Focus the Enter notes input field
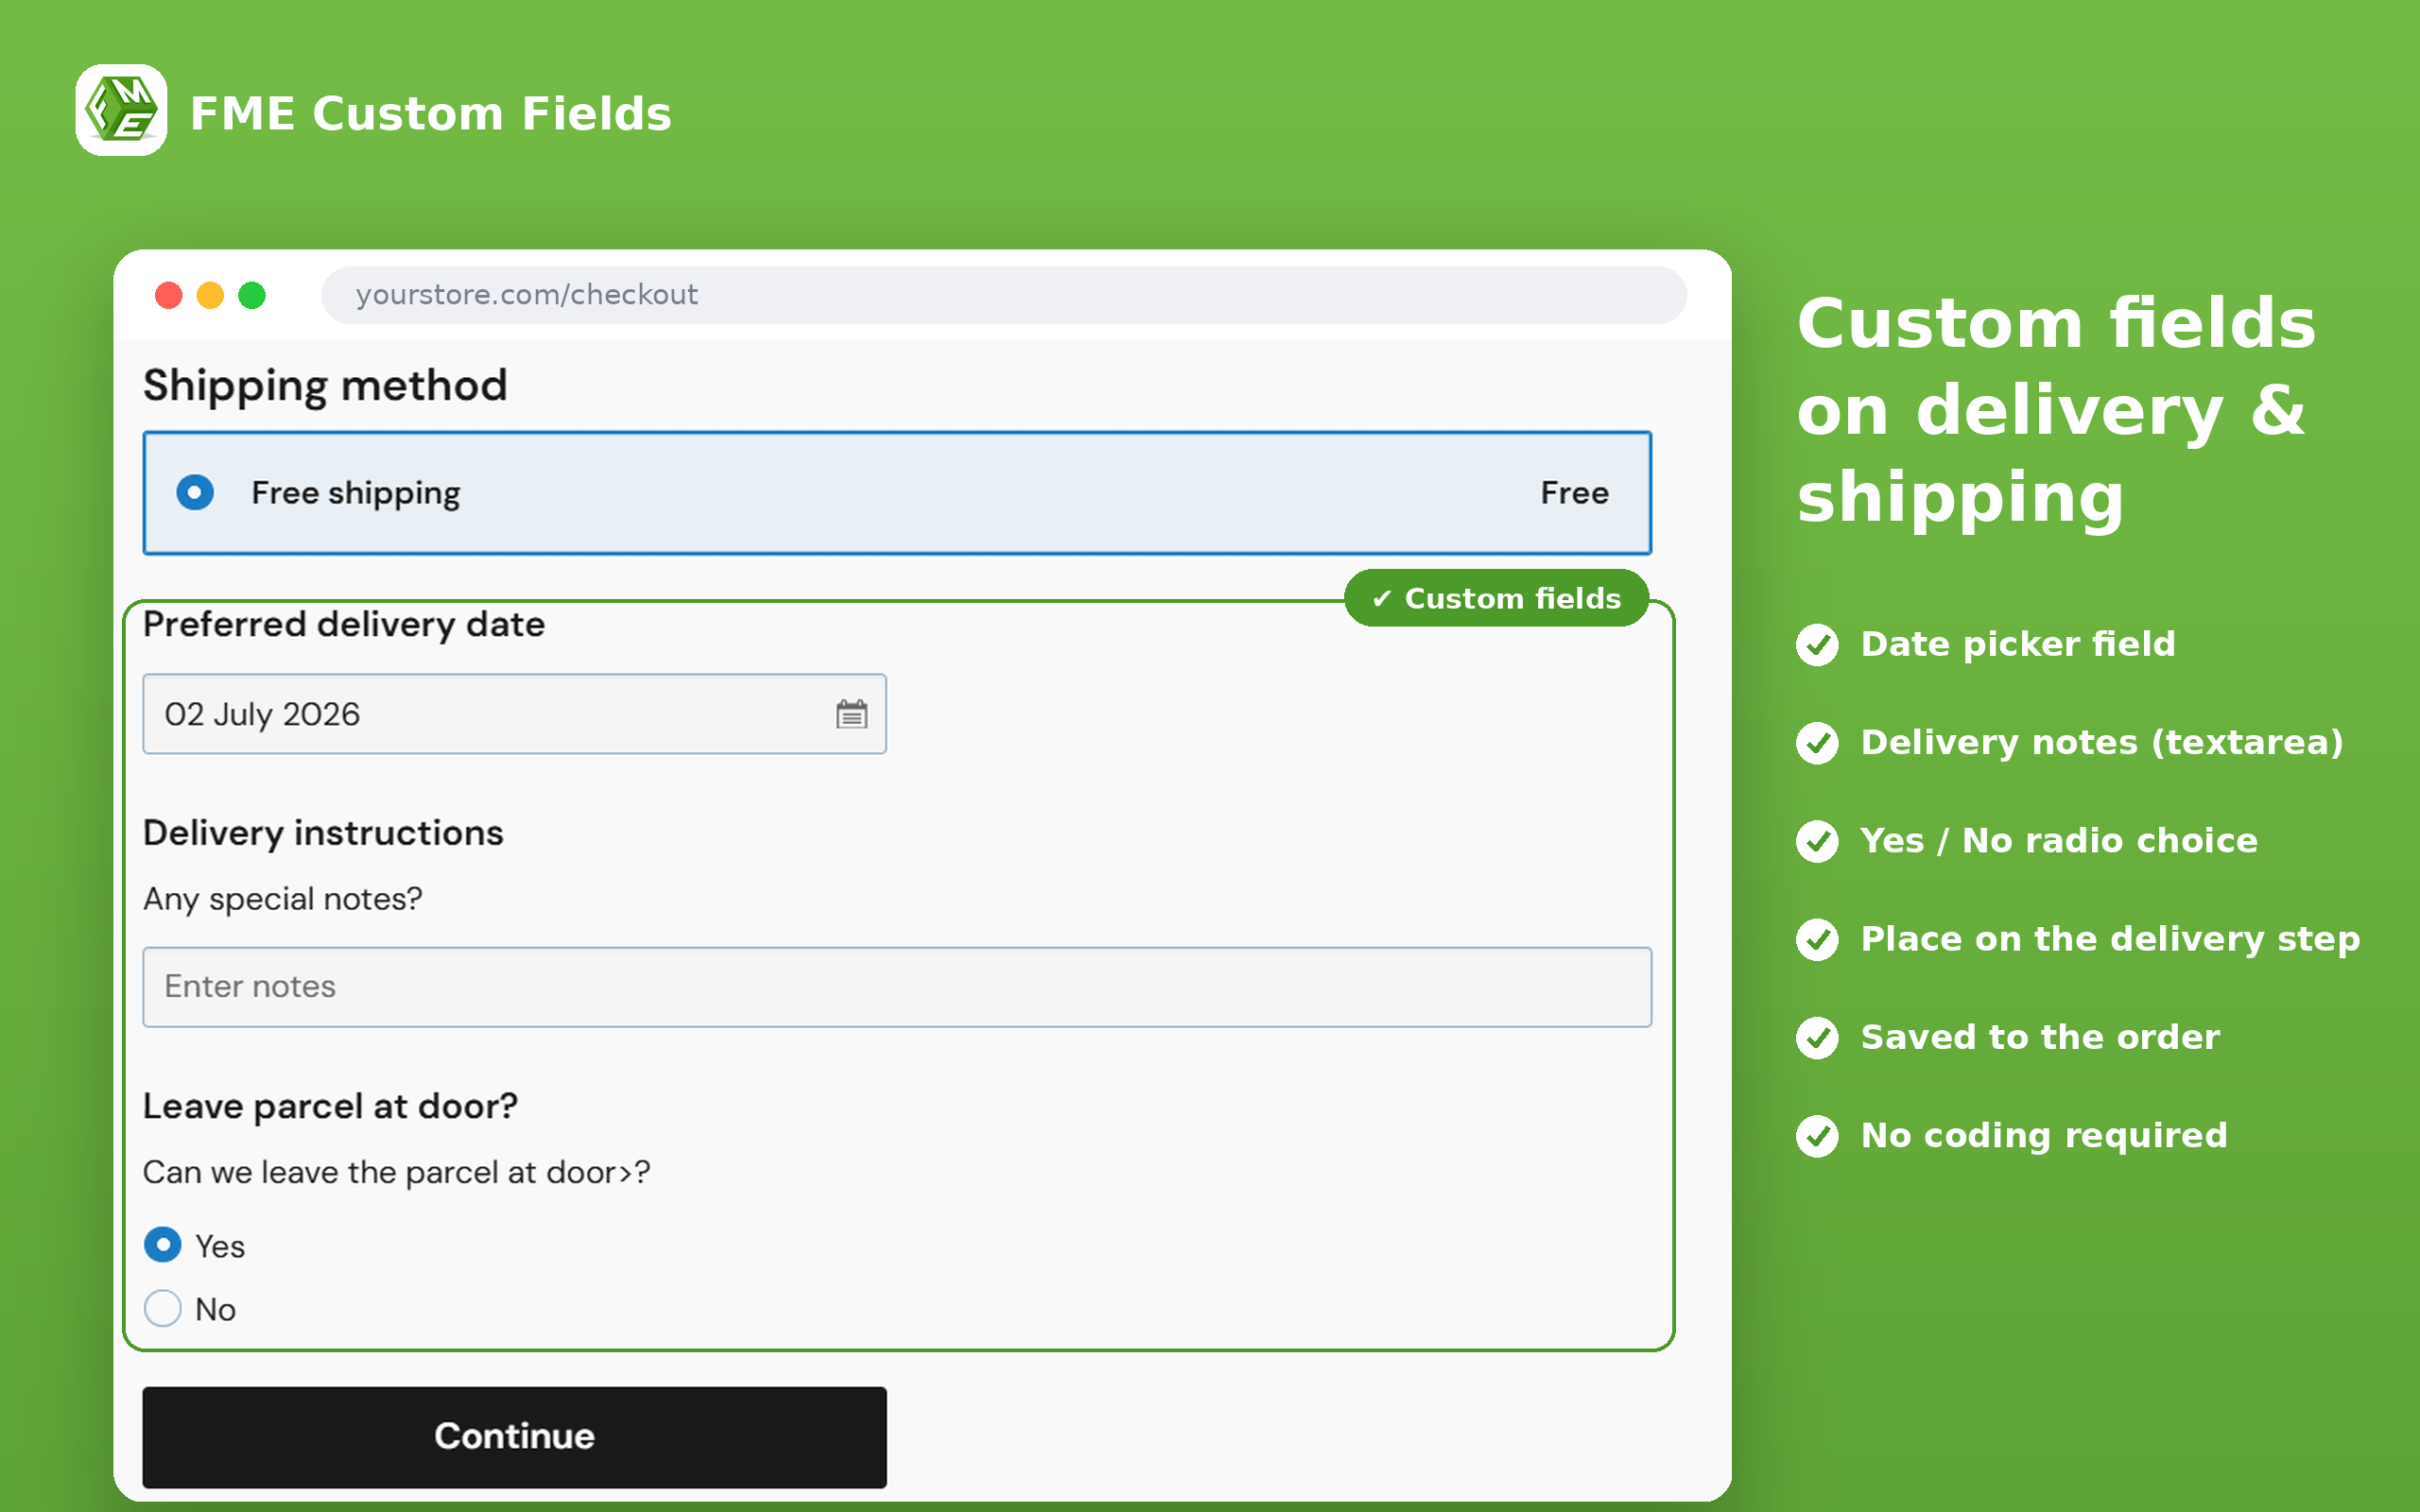2420x1512 pixels. (x=897, y=987)
